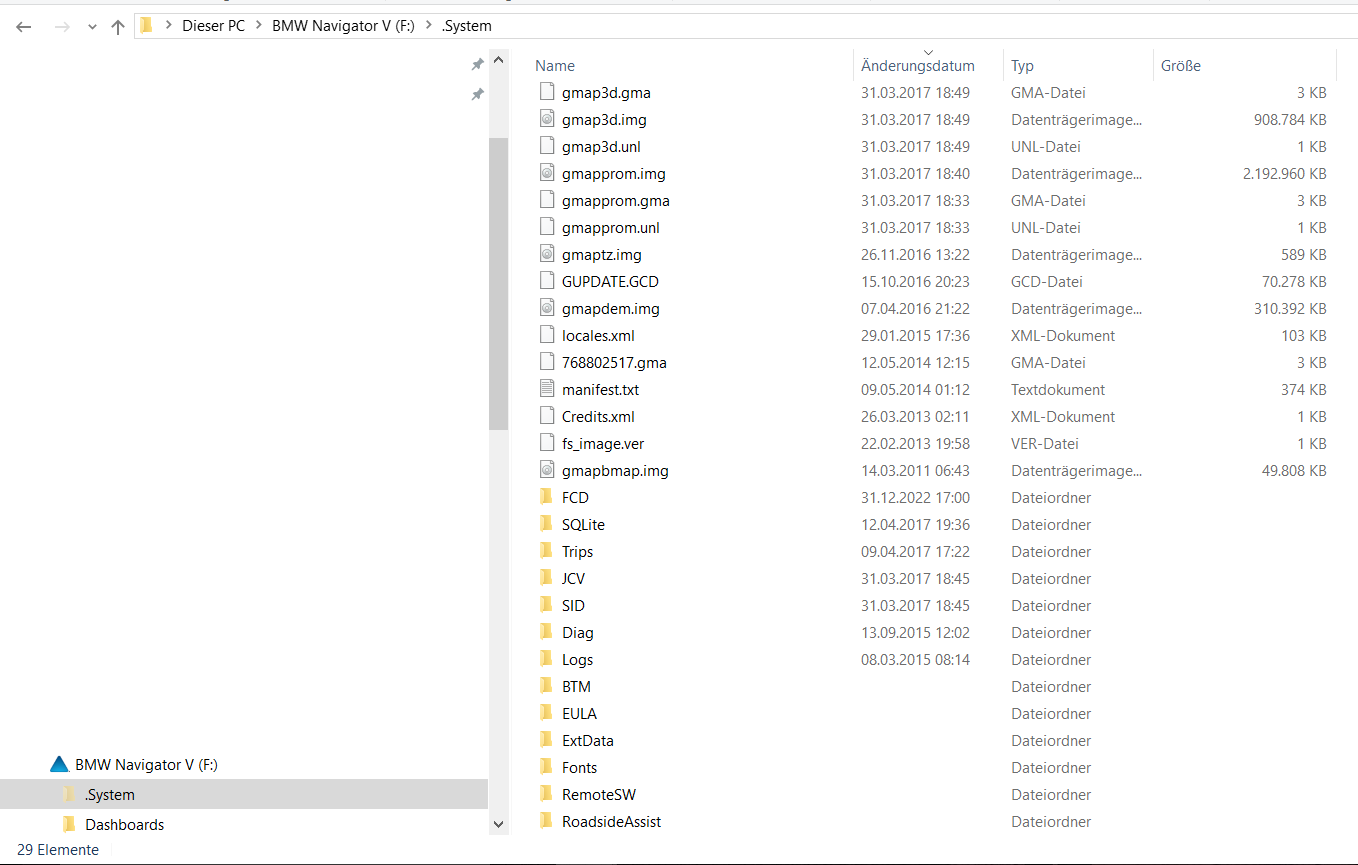Screen dimensions: 1358x865
Task: Sort by the Änderungsdatum column header
Action: pyautogui.click(x=917, y=66)
